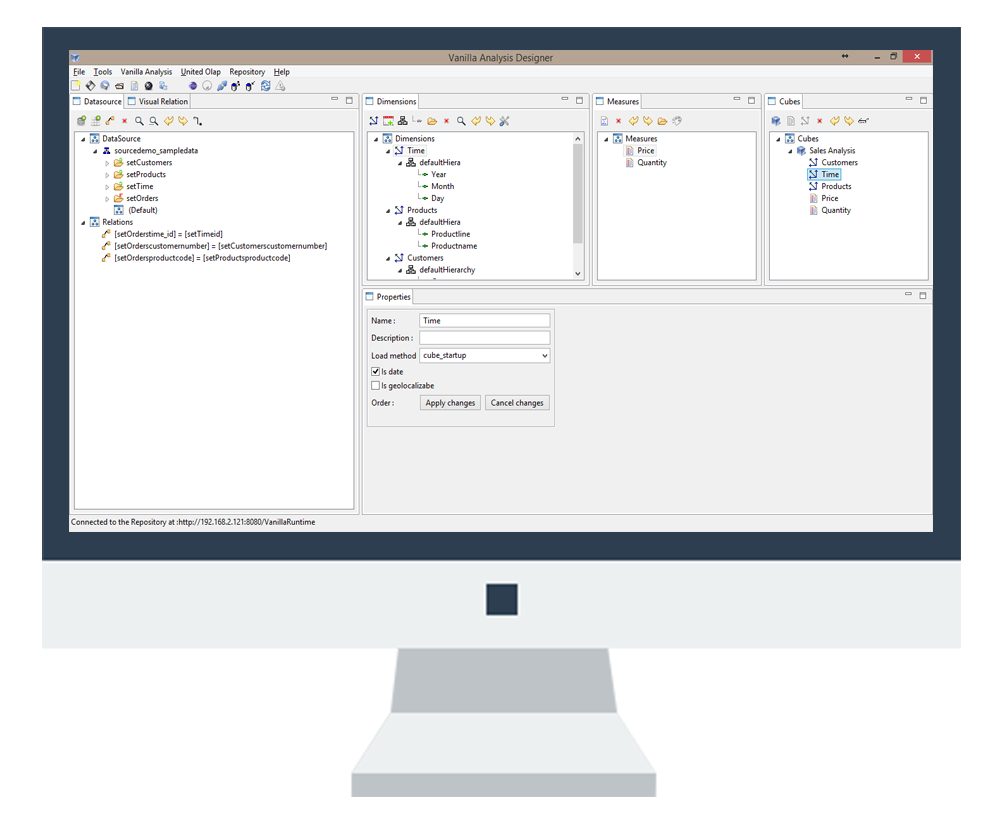Click the new dimension icon in Dimensions toolbar

[x=374, y=121]
